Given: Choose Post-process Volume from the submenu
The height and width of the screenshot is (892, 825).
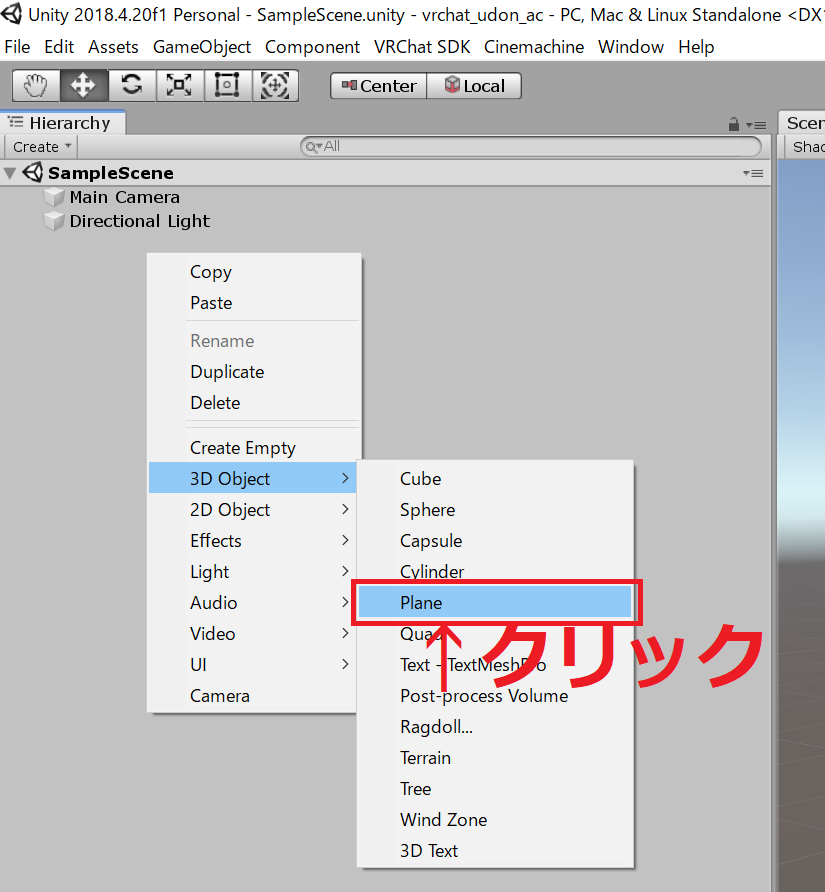Looking at the screenshot, I should pyautogui.click(x=495, y=696).
